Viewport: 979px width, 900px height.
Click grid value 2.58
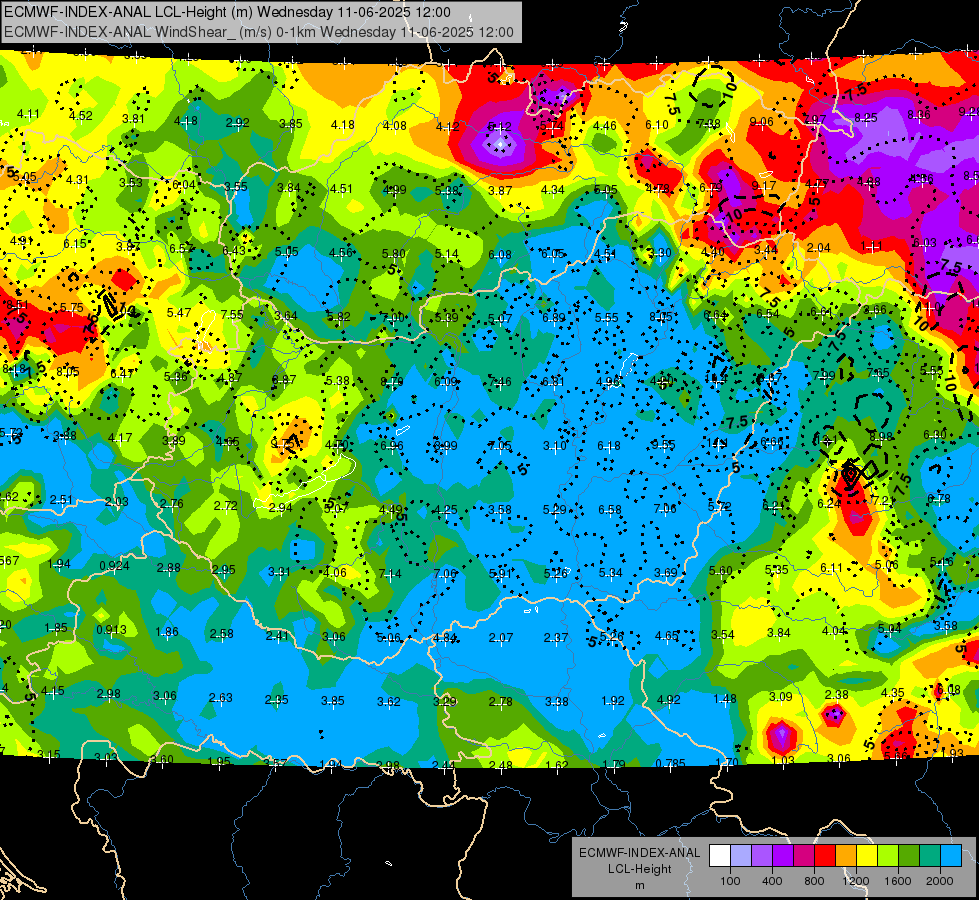pos(222,633)
